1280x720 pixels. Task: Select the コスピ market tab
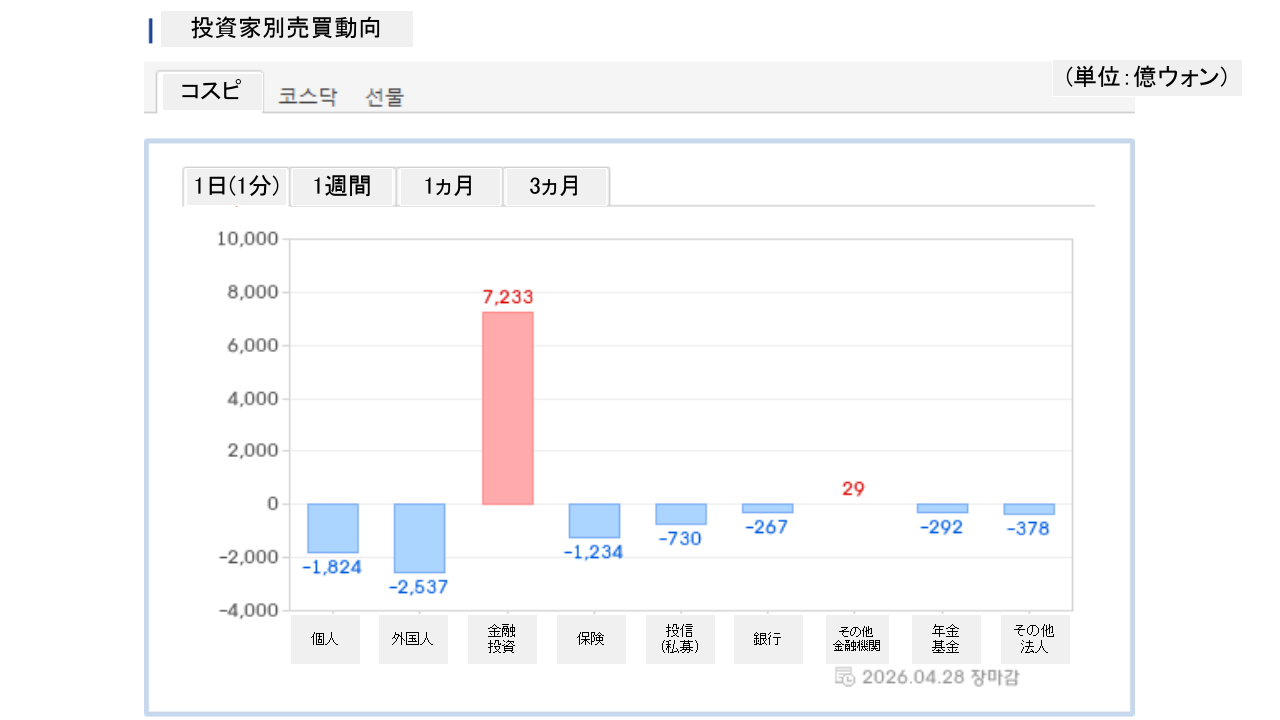pyautogui.click(x=211, y=91)
